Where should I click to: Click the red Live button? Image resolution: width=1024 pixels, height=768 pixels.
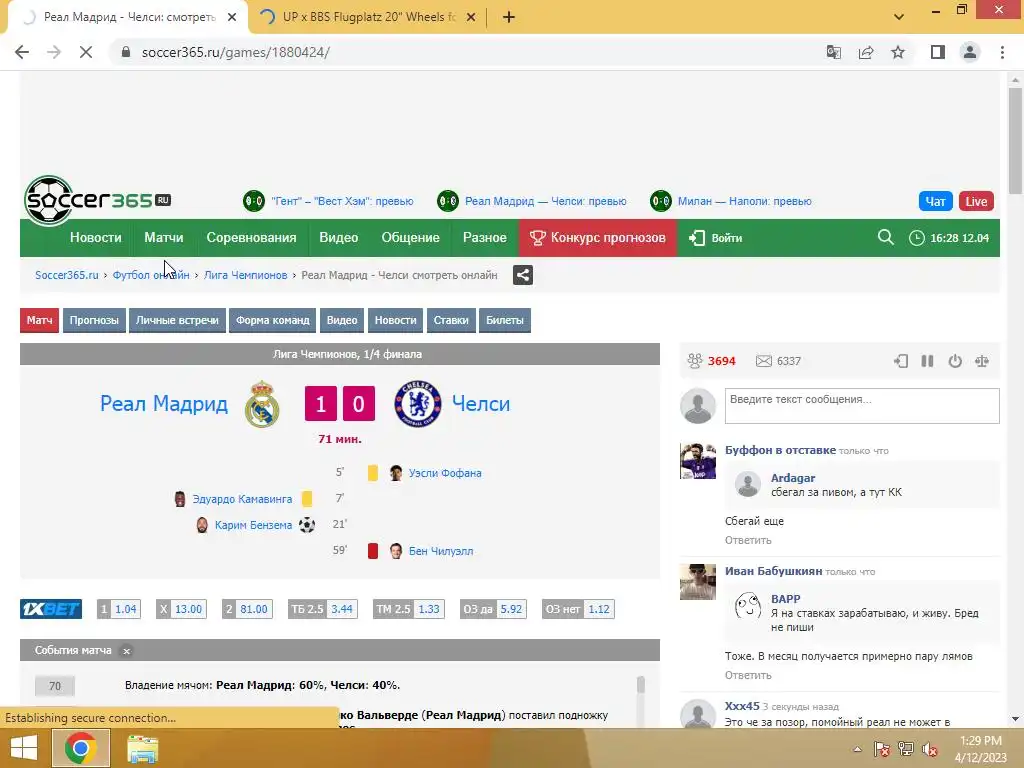[976, 201]
